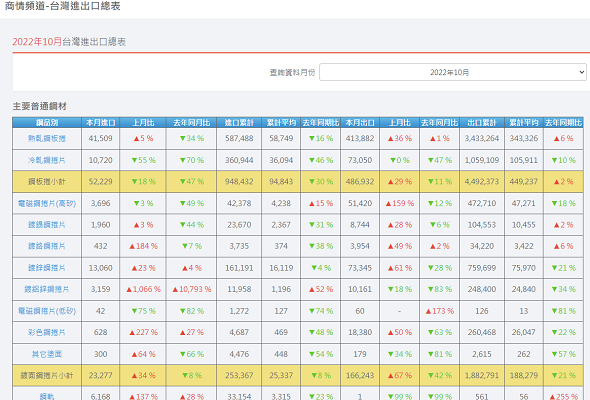Click the 出口累計 column header
The width and height of the screenshot is (590, 400).
[x=482, y=123]
